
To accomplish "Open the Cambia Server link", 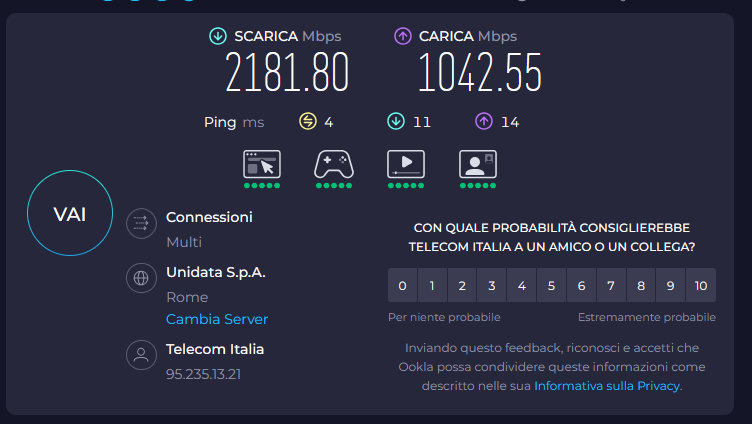I will tap(217, 320).
